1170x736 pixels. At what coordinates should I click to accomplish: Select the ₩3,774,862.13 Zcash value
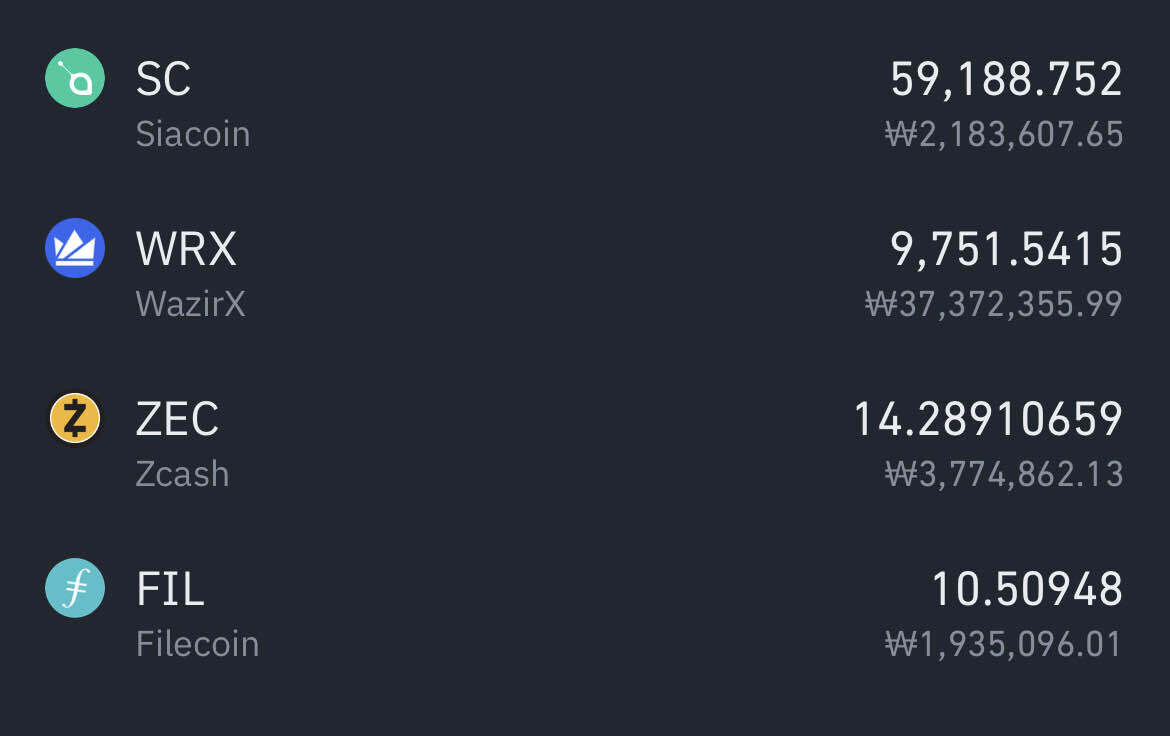pos(1004,474)
